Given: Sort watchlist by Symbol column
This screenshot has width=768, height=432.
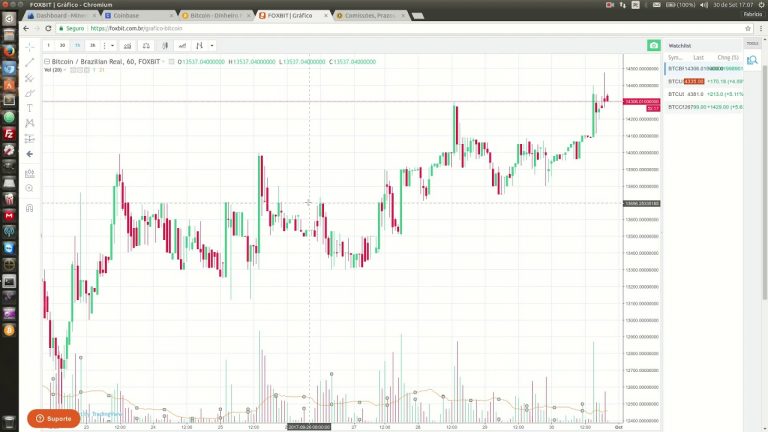Looking at the screenshot, I should 675,58.
